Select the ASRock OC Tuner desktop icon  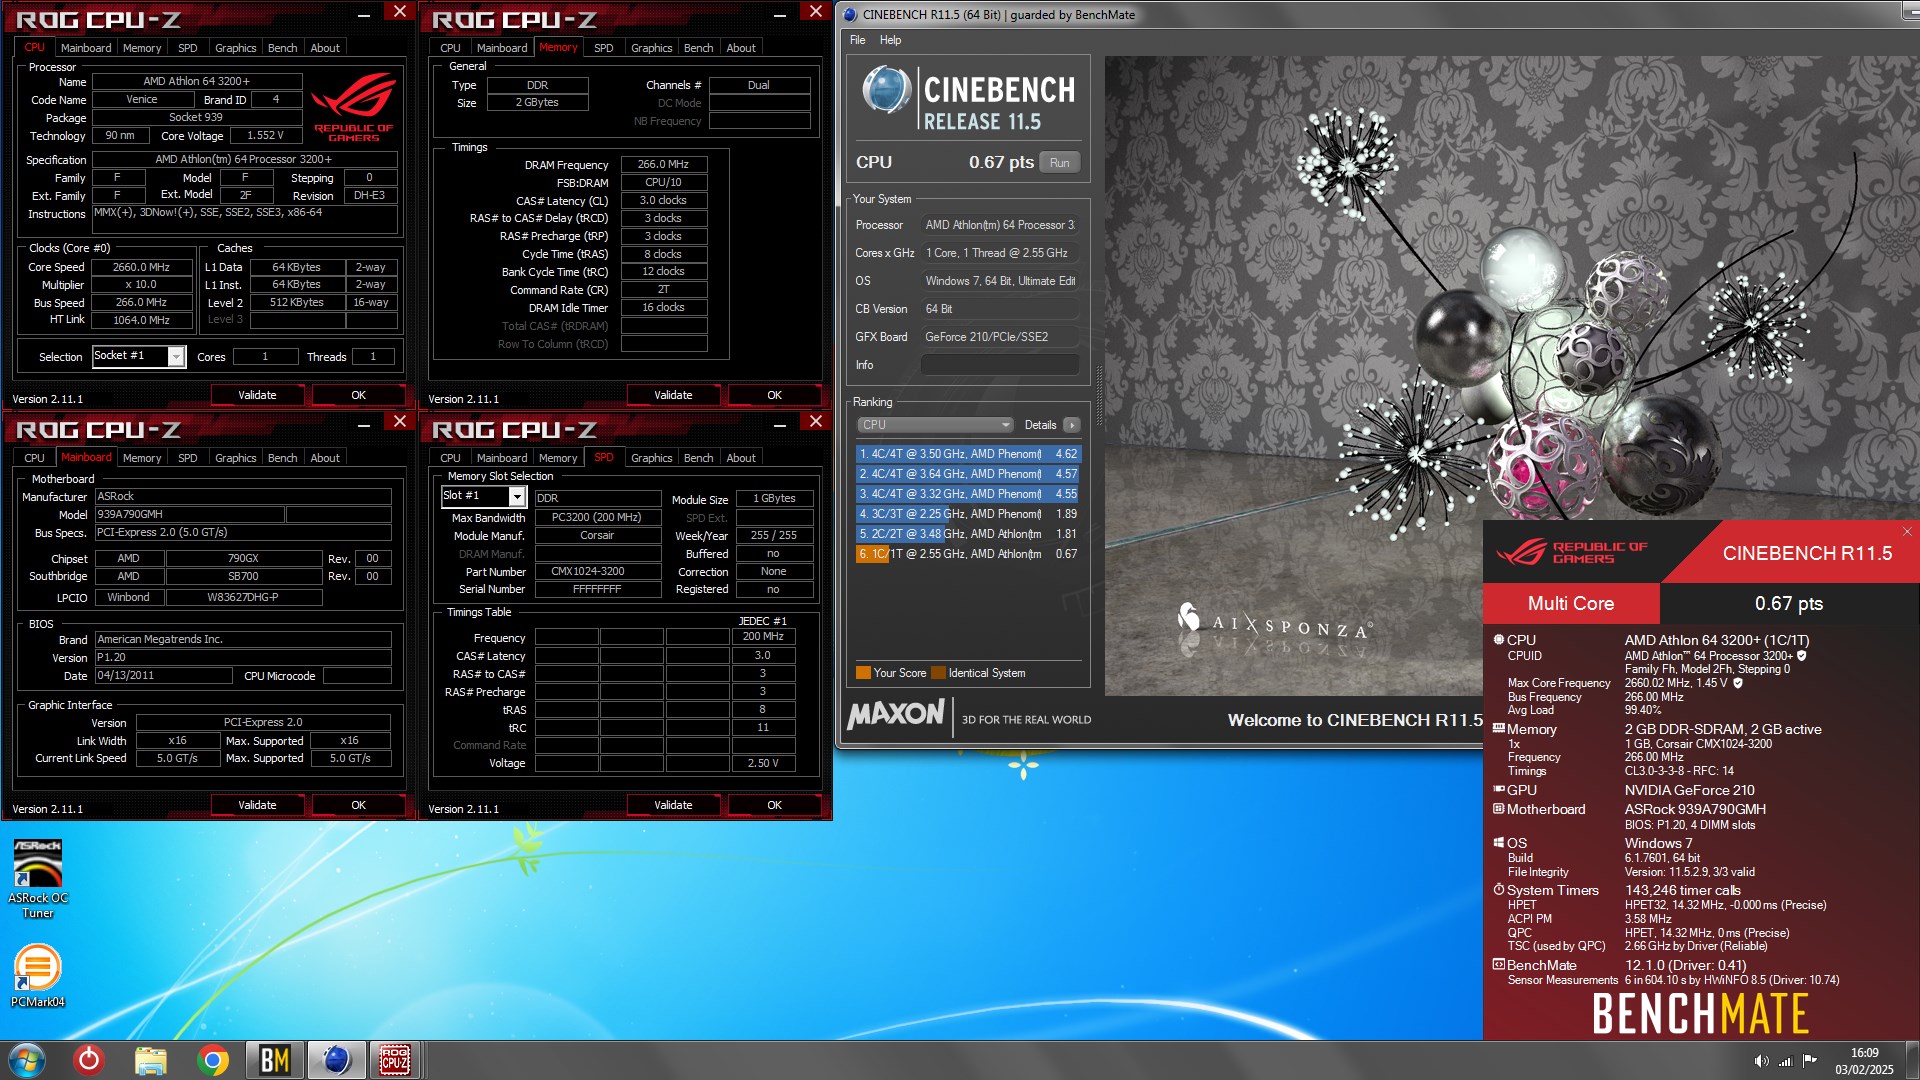click(x=38, y=880)
